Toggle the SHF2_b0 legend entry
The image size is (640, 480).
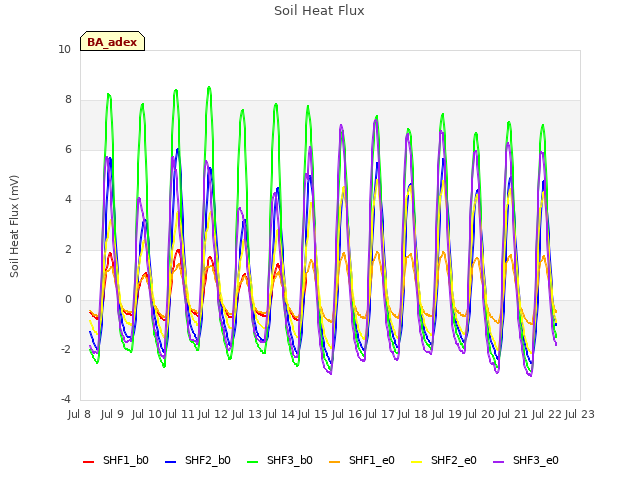(198, 460)
